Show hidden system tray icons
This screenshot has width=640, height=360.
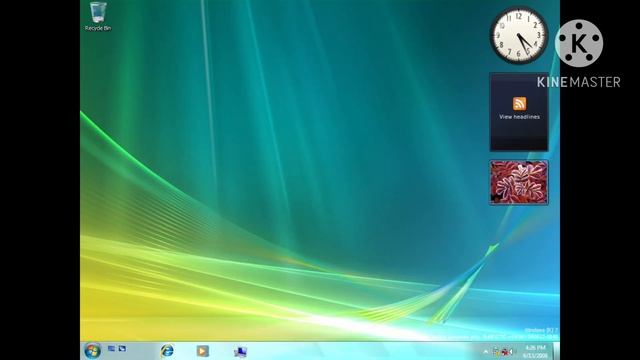click(x=485, y=352)
